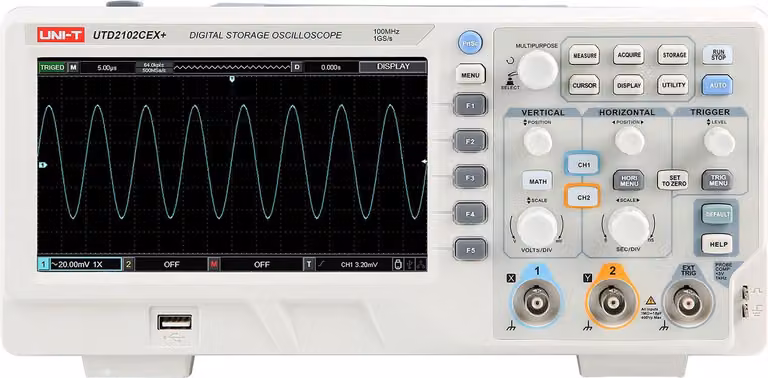768x378 pixels.
Task: Open the HELP function
Action: tap(717, 244)
